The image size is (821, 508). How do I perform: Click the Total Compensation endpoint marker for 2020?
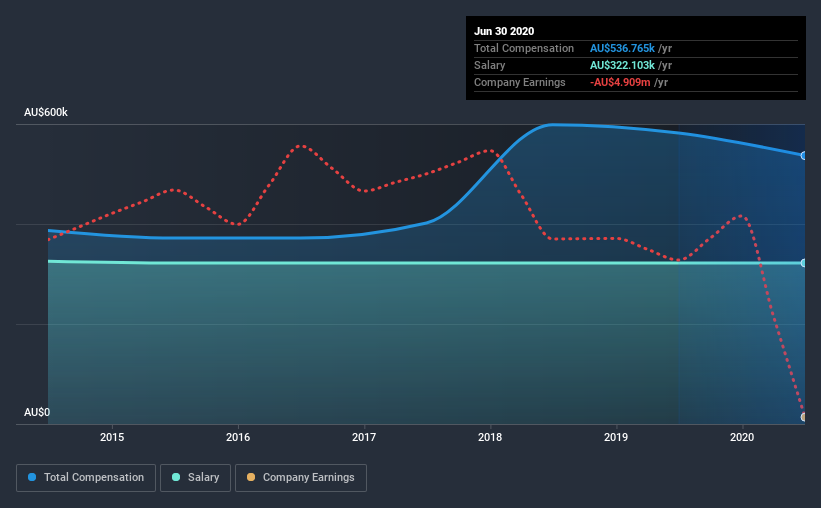pos(803,156)
